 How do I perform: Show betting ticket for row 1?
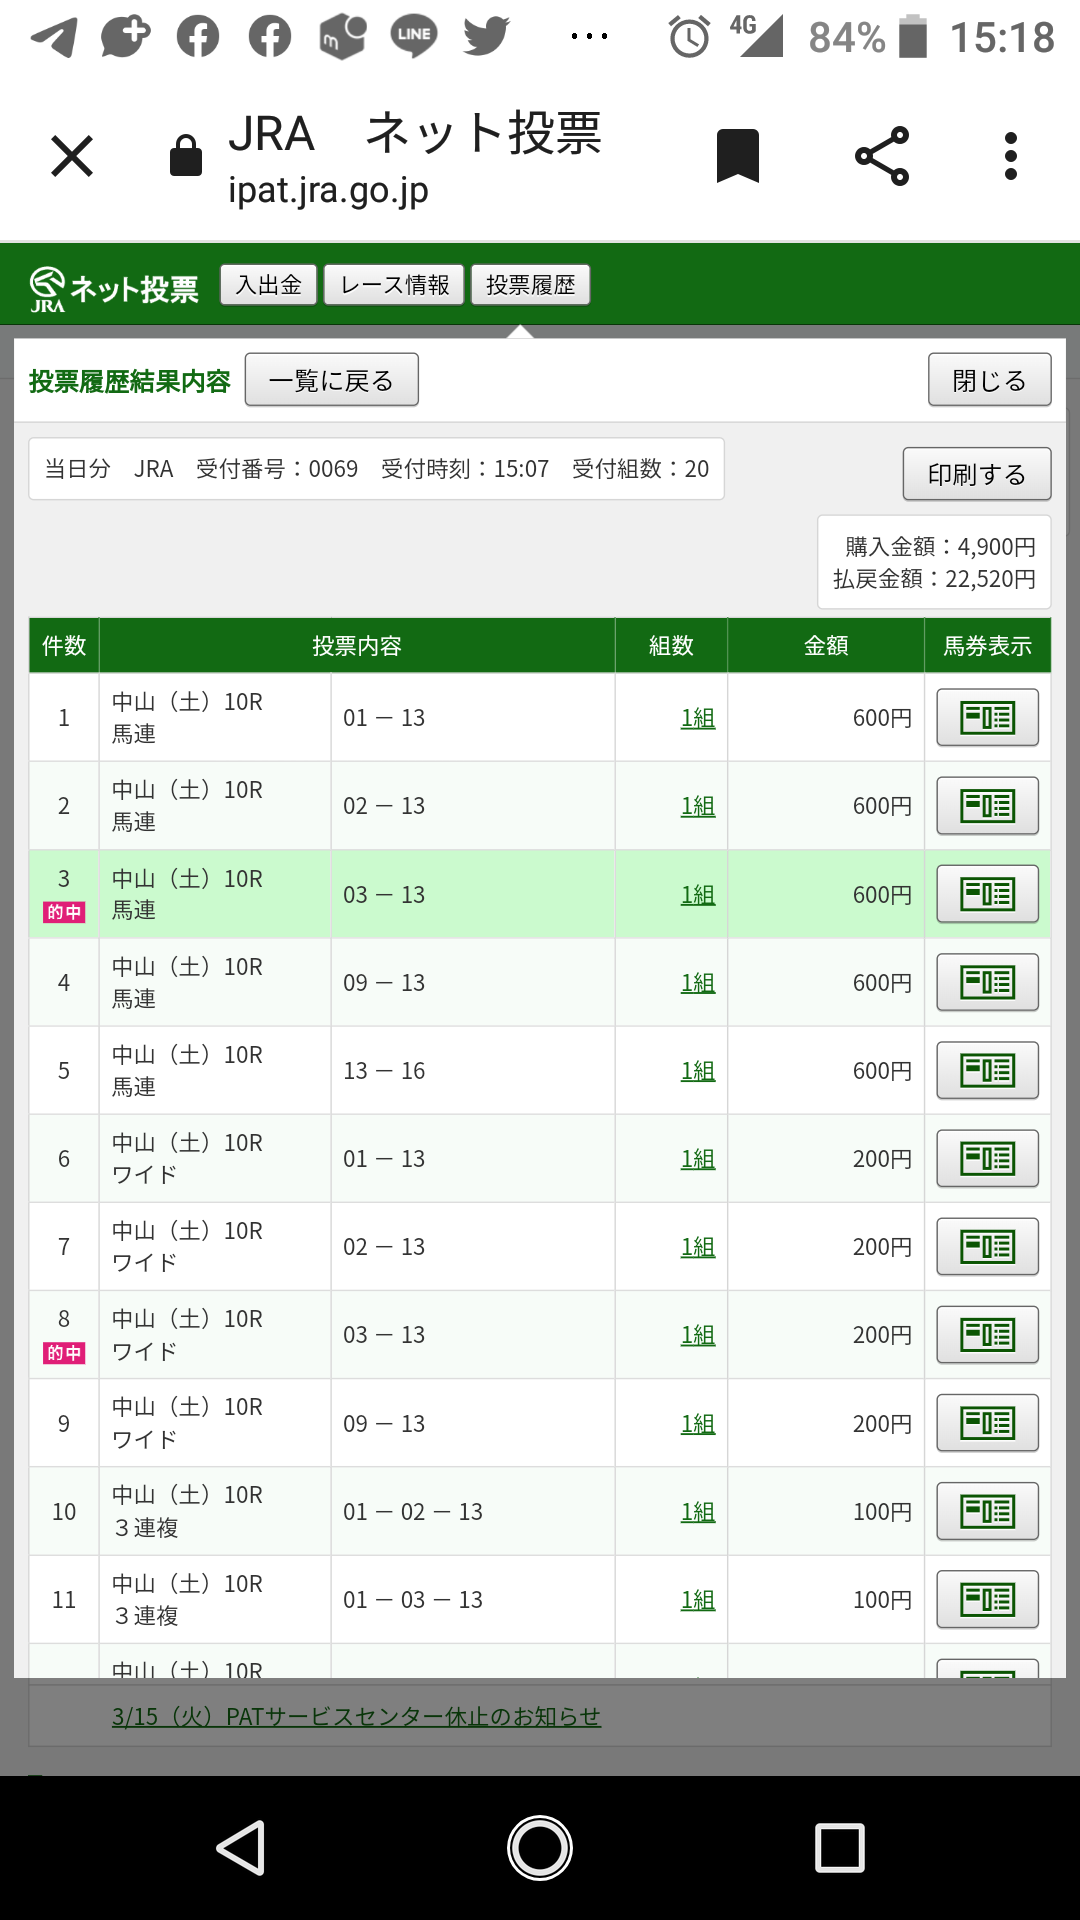coord(987,717)
